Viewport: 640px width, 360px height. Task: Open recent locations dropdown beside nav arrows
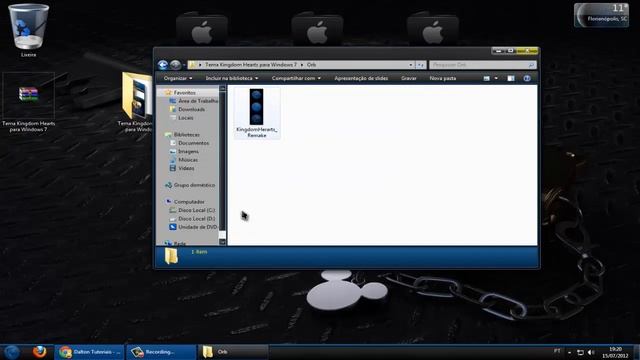(184, 65)
